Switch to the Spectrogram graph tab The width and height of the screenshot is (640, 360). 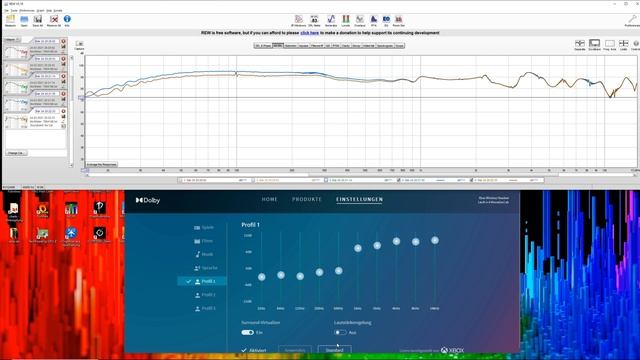point(385,46)
